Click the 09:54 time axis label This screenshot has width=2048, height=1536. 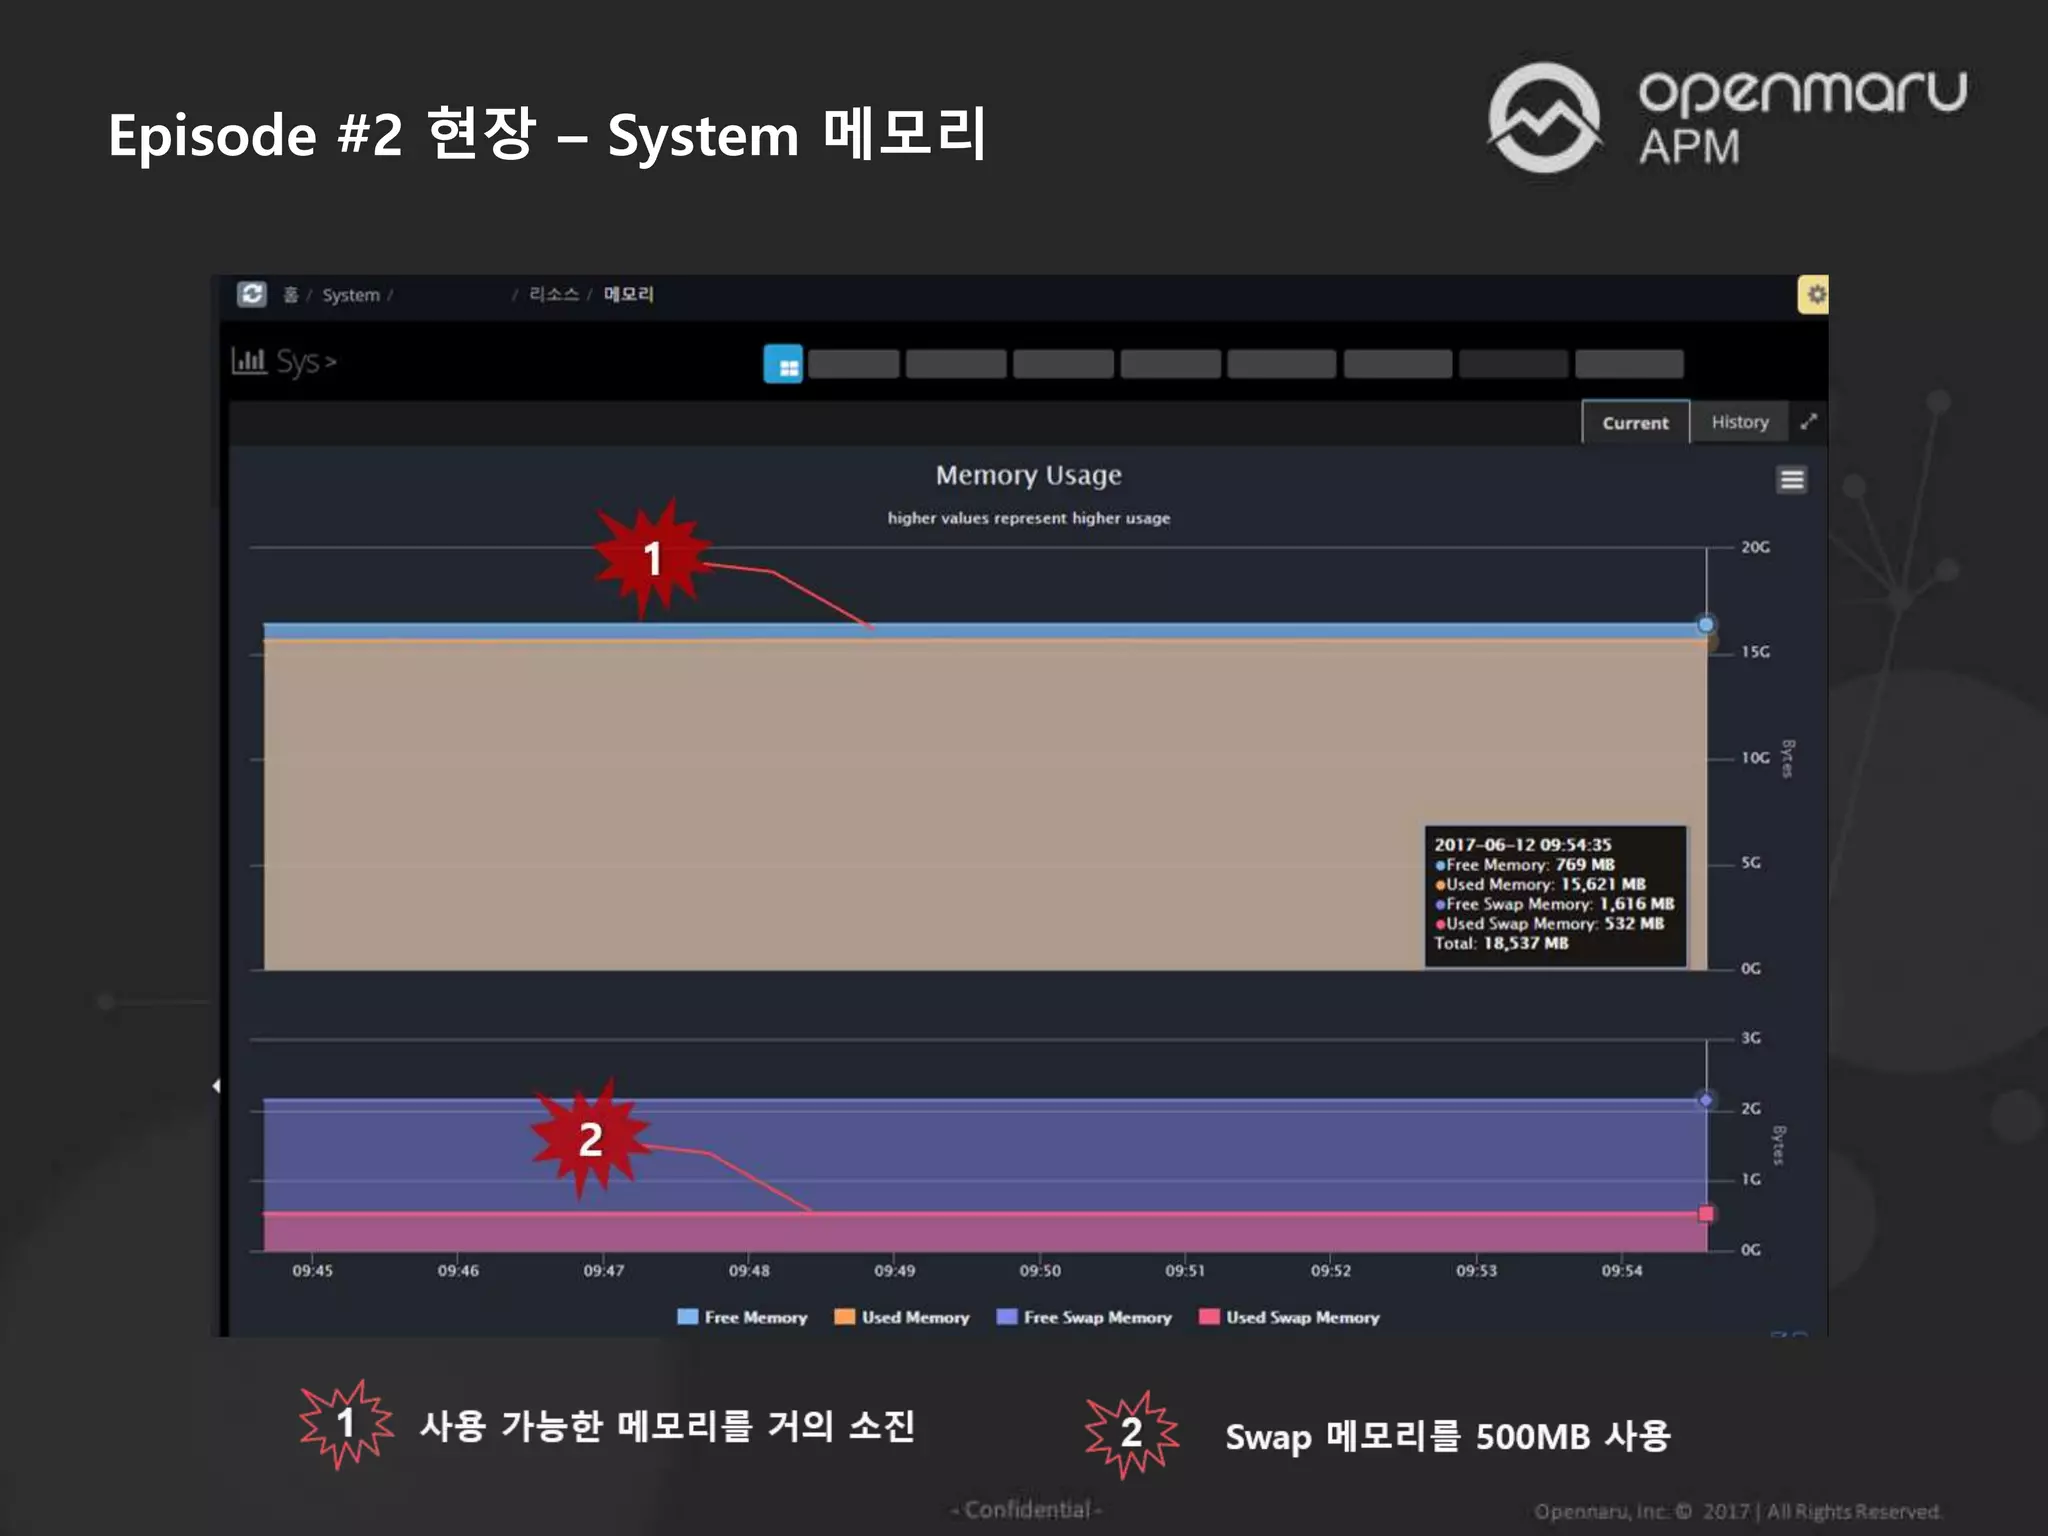click(x=1621, y=1270)
